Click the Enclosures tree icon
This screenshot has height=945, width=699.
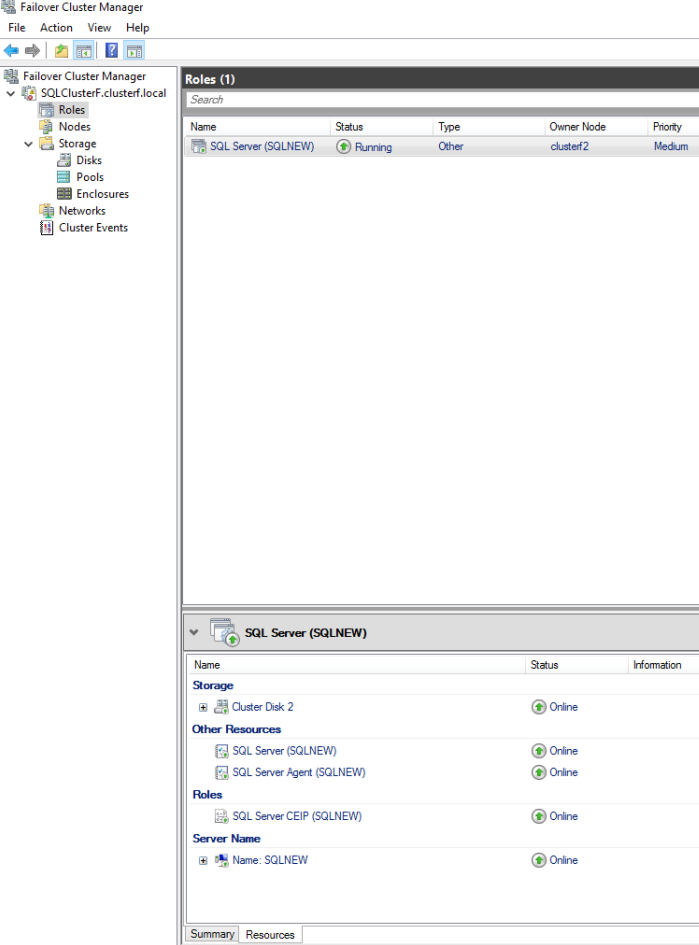click(x=64, y=194)
